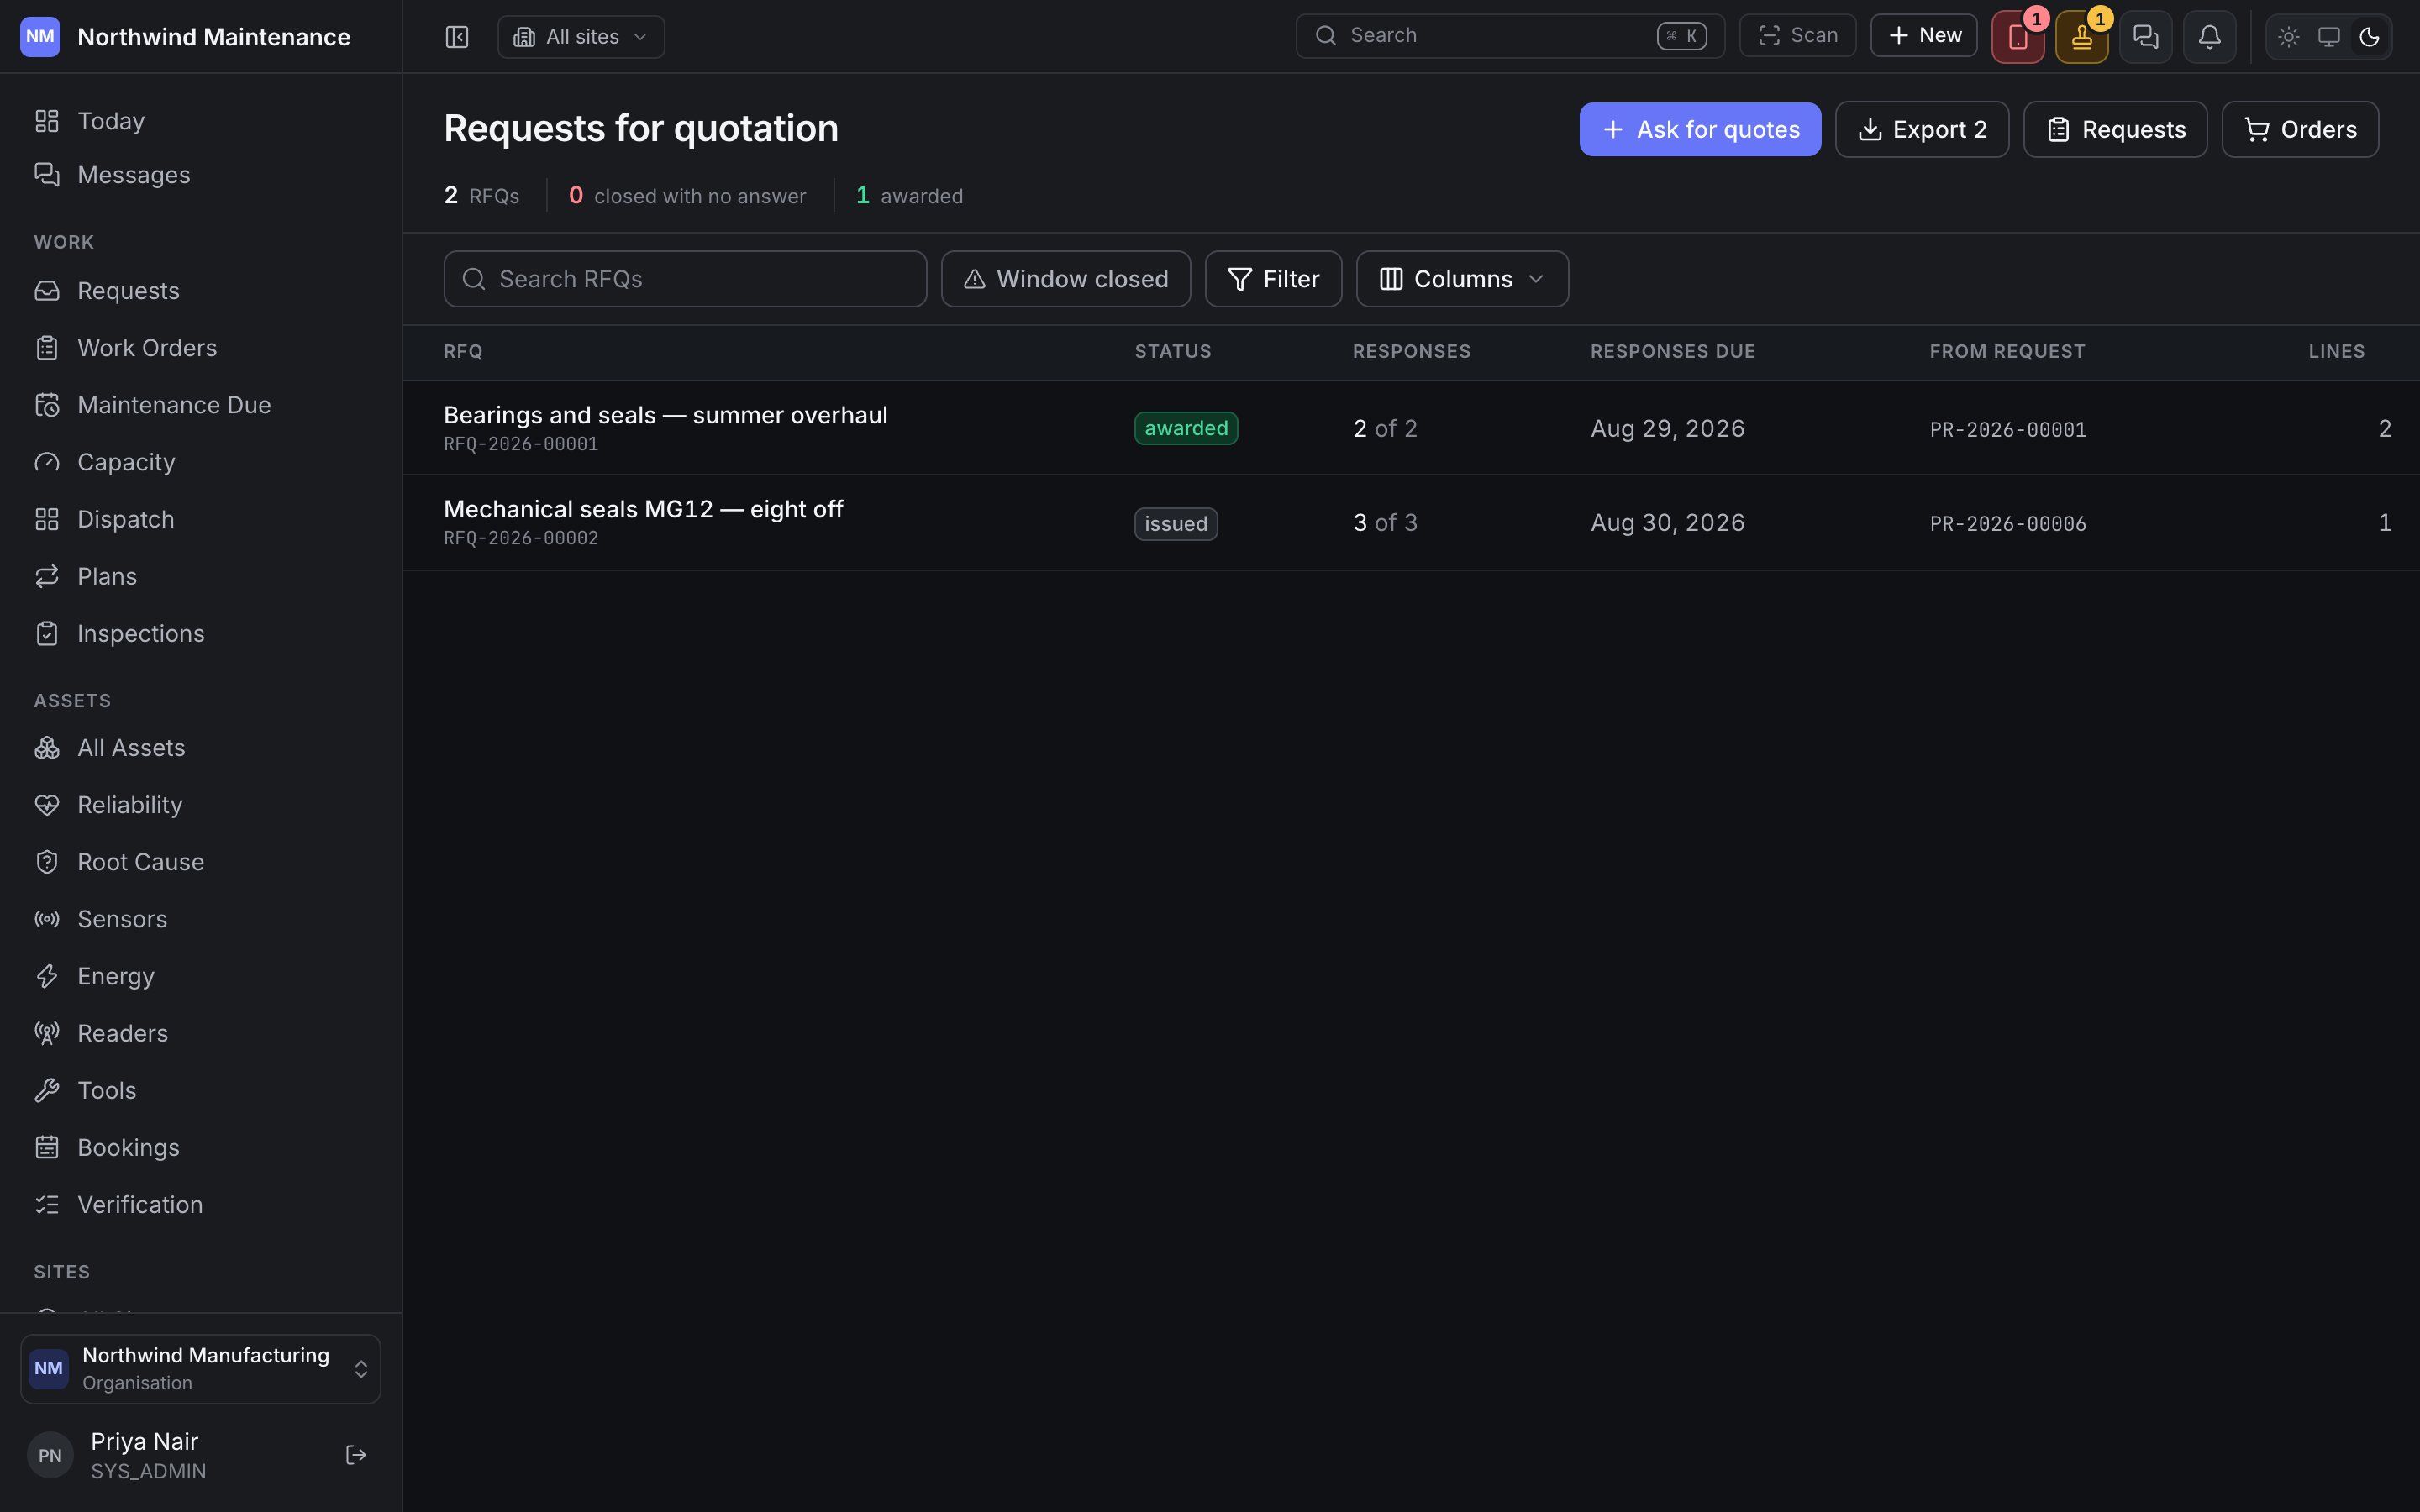Open the chat messages icon in top bar
The image size is (2420, 1512).
coord(2146,37)
